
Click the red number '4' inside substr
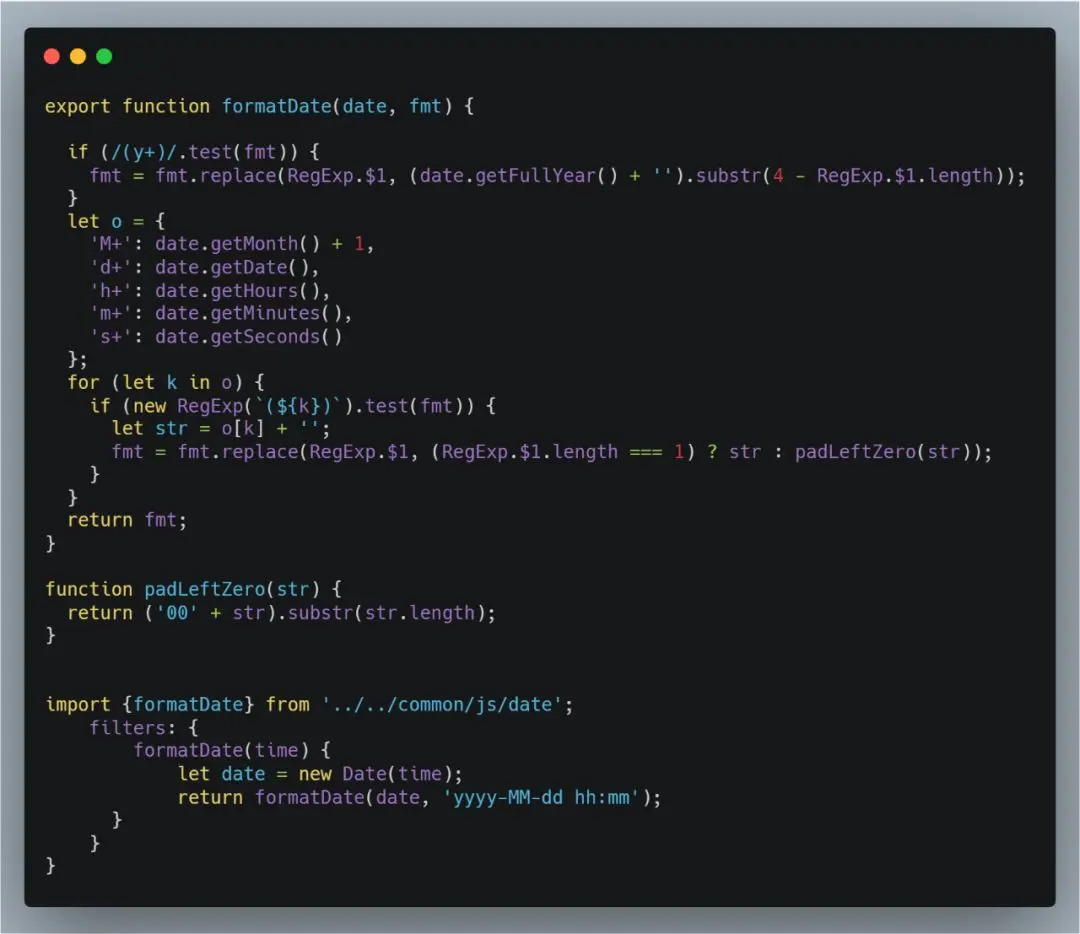click(778, 176)
